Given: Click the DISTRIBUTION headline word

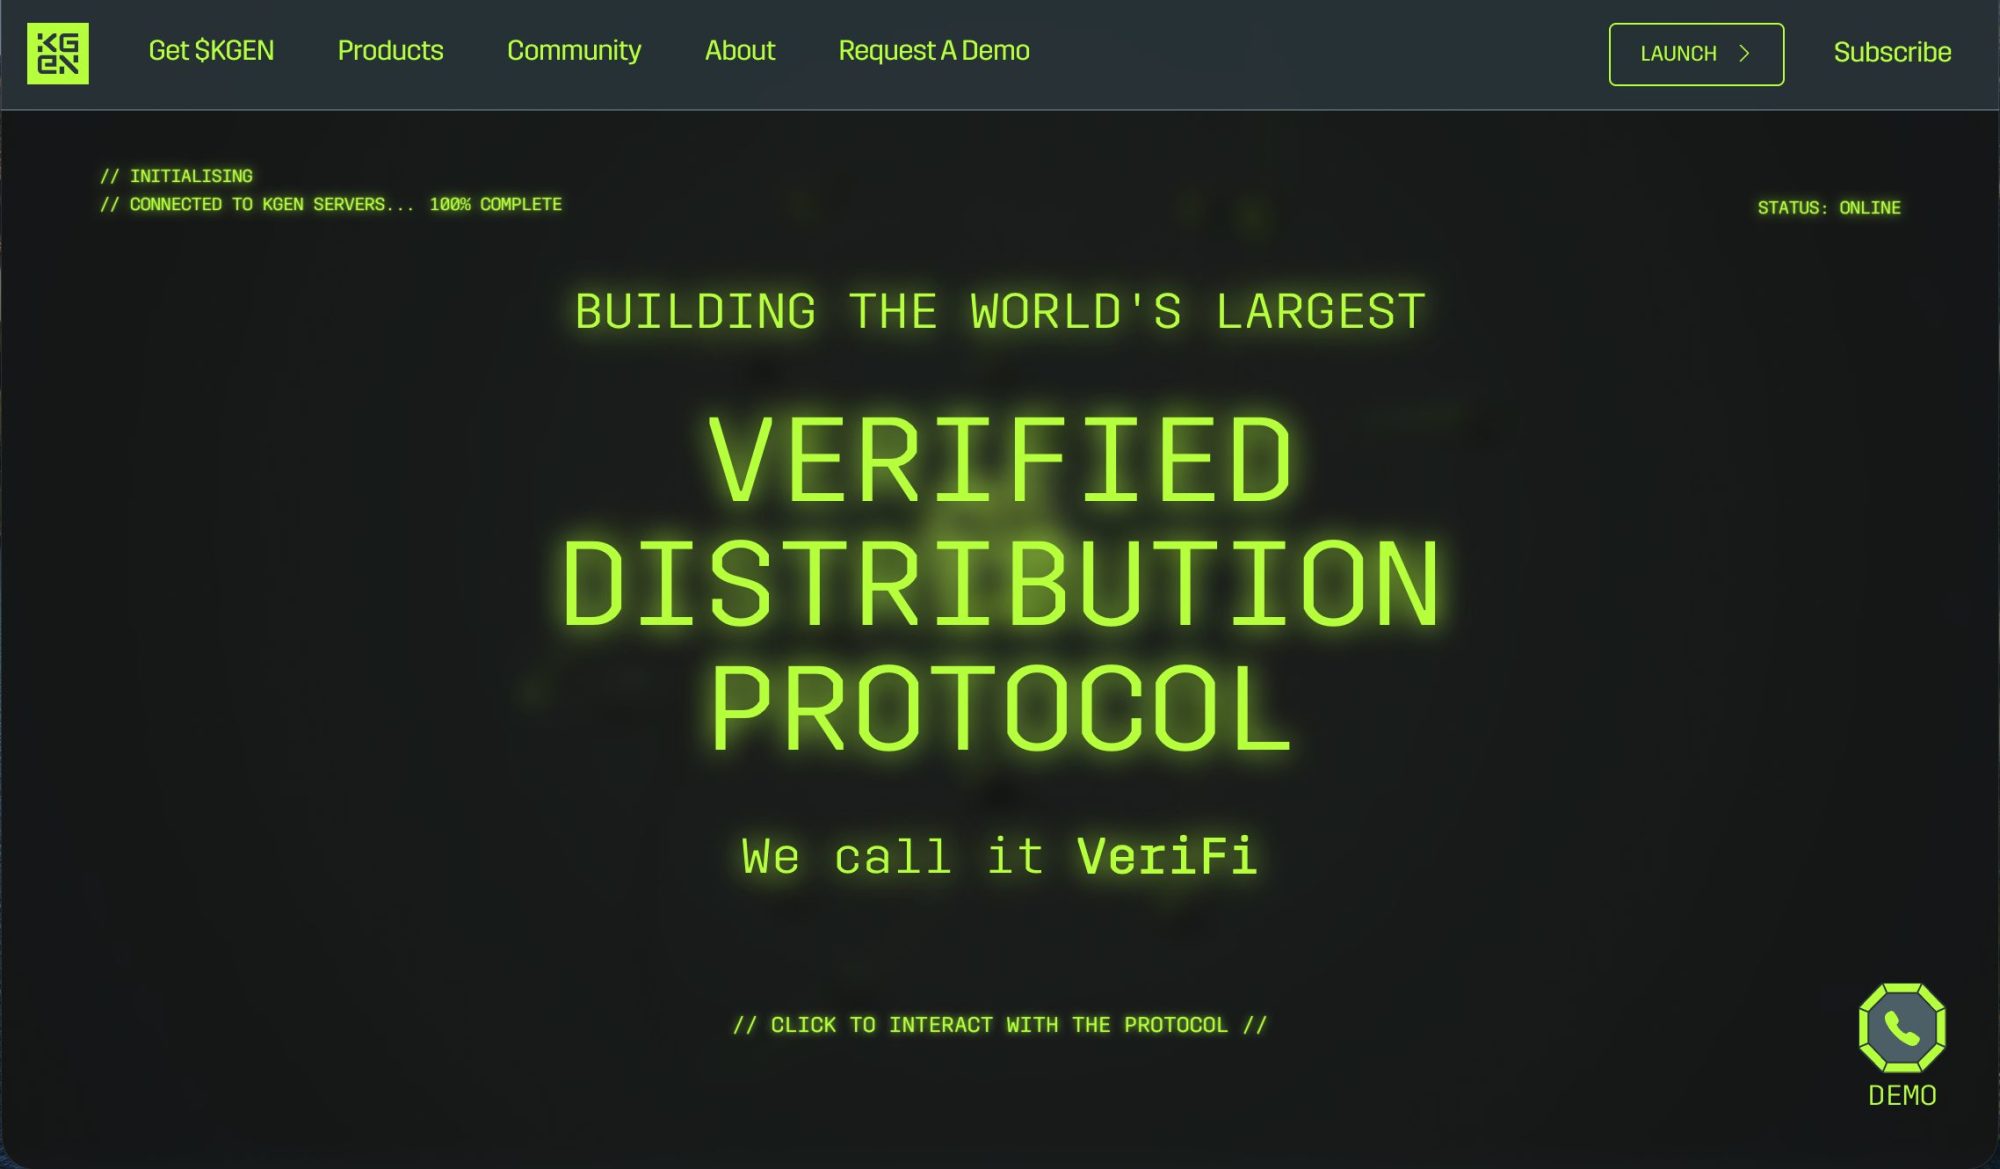Looking at the screenshot, I should click(x=1000, y=585).
